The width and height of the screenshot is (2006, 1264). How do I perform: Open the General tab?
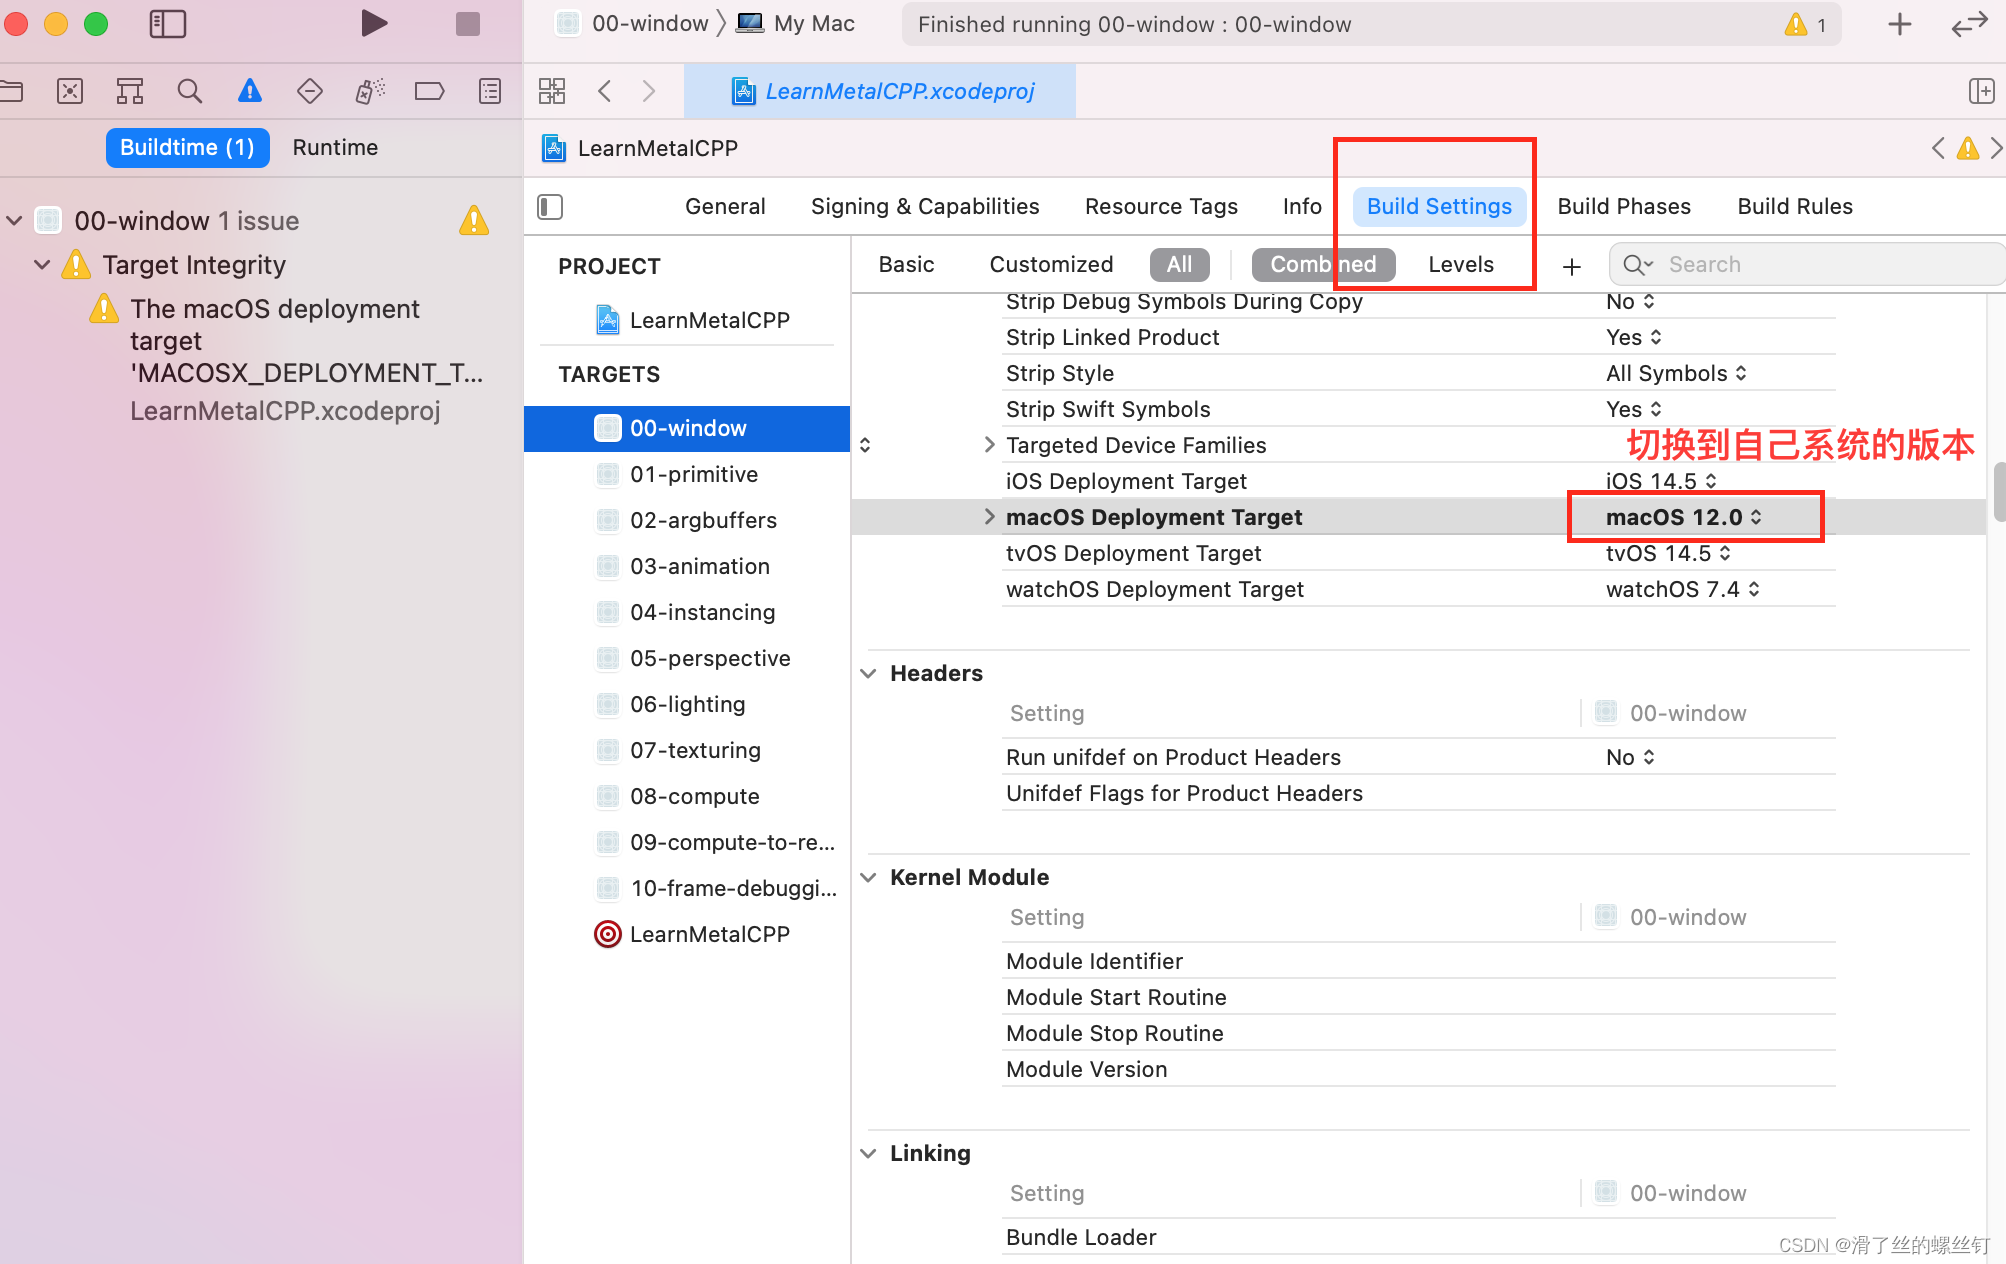[725, 206]
